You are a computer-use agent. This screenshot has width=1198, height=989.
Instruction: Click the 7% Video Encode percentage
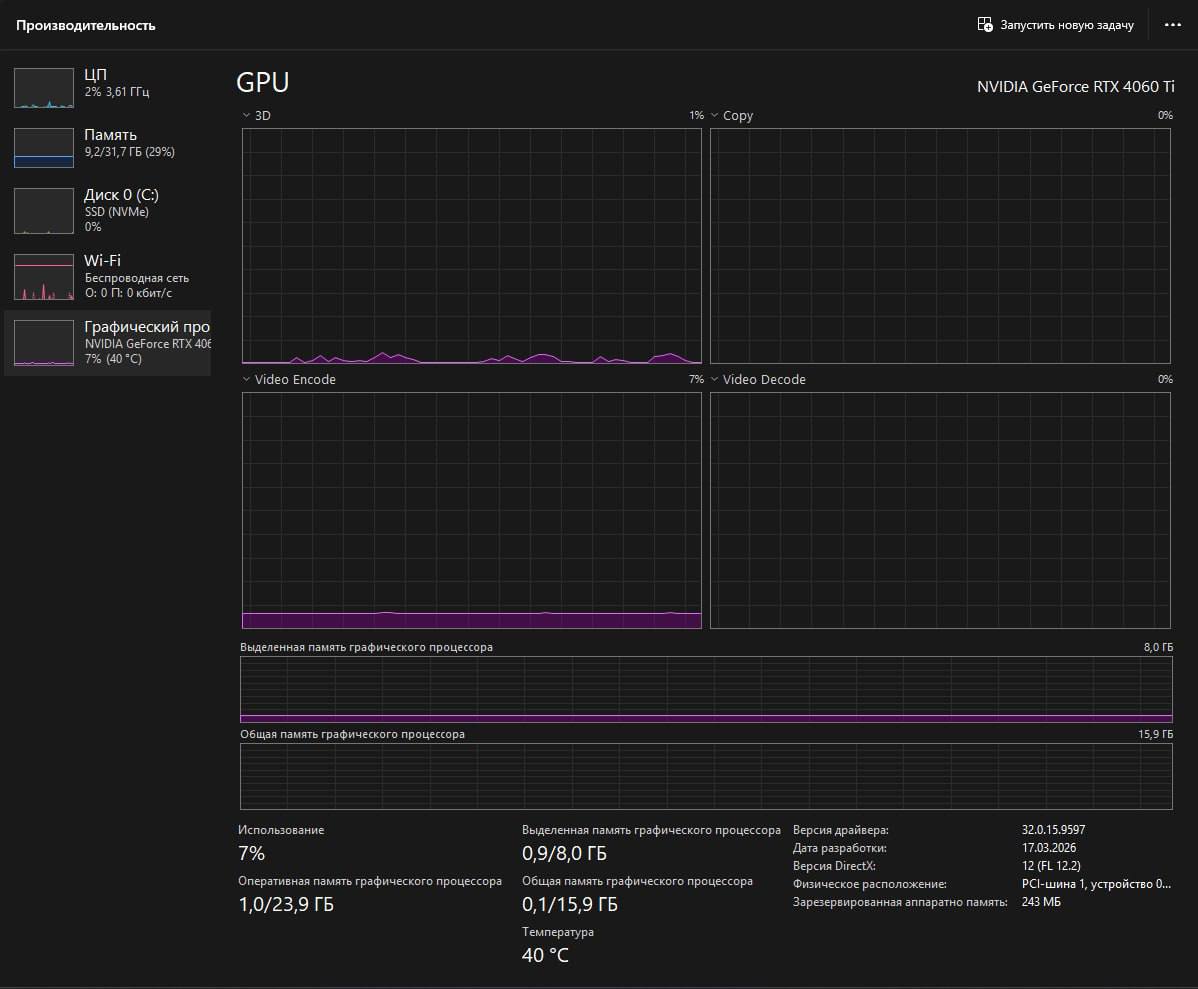coord(696,379)
